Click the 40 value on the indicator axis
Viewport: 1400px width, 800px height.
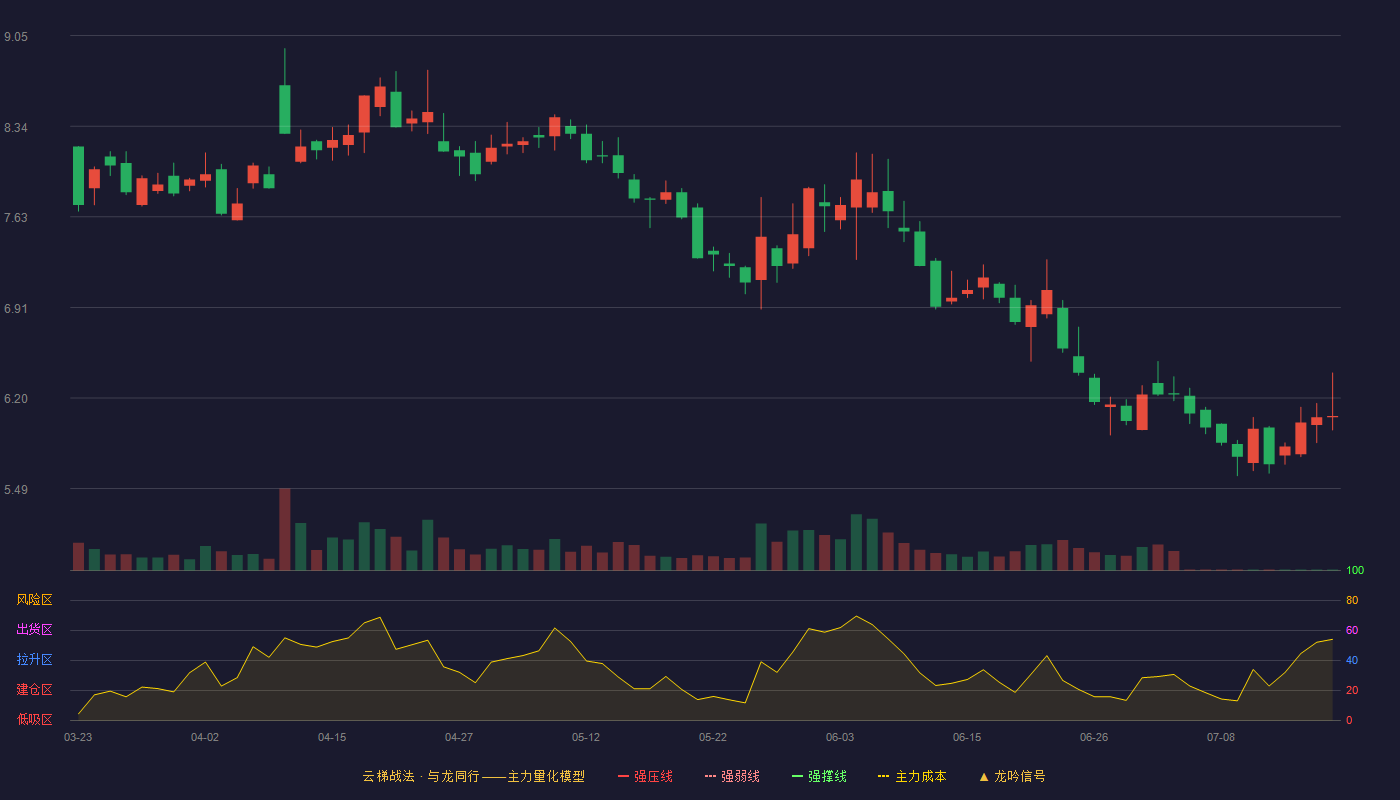(x=1352, y=661)
